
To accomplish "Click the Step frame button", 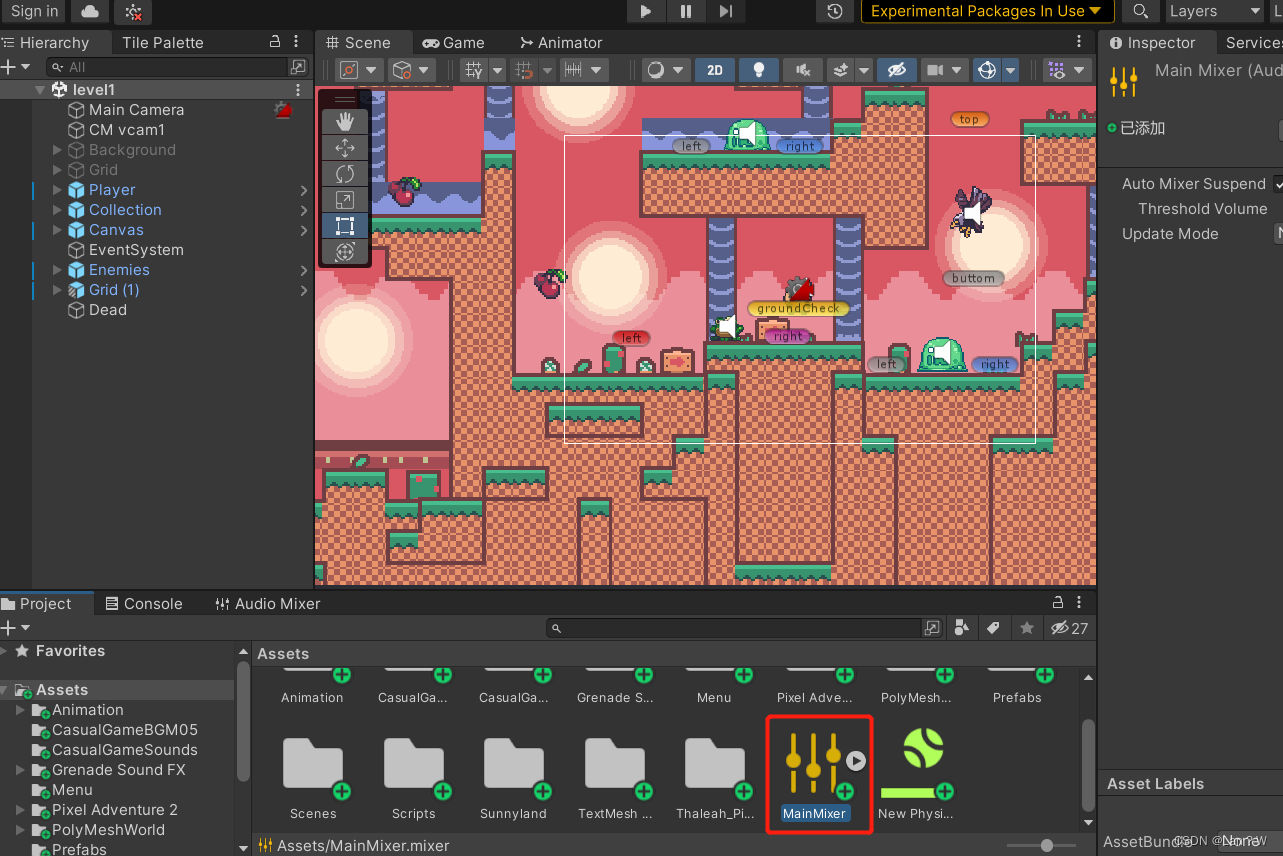I will pyautogui.click(x=726, y=11).
